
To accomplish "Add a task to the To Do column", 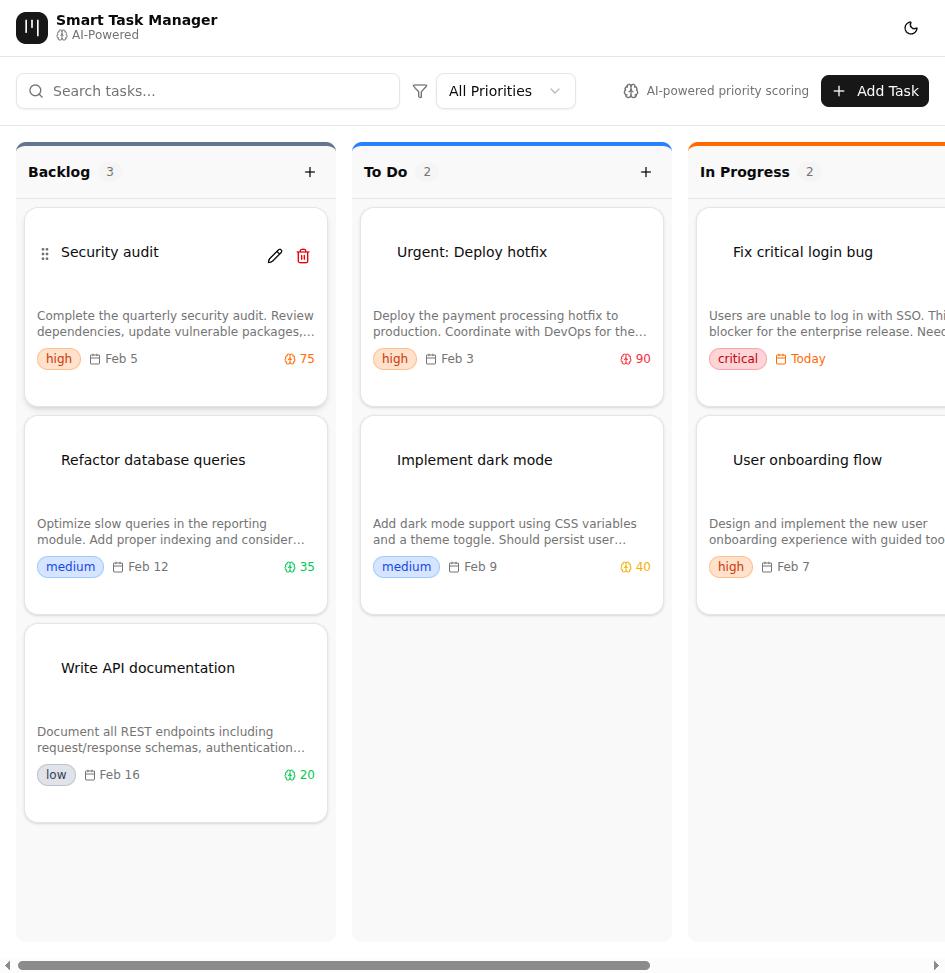I will click(646, 171).
